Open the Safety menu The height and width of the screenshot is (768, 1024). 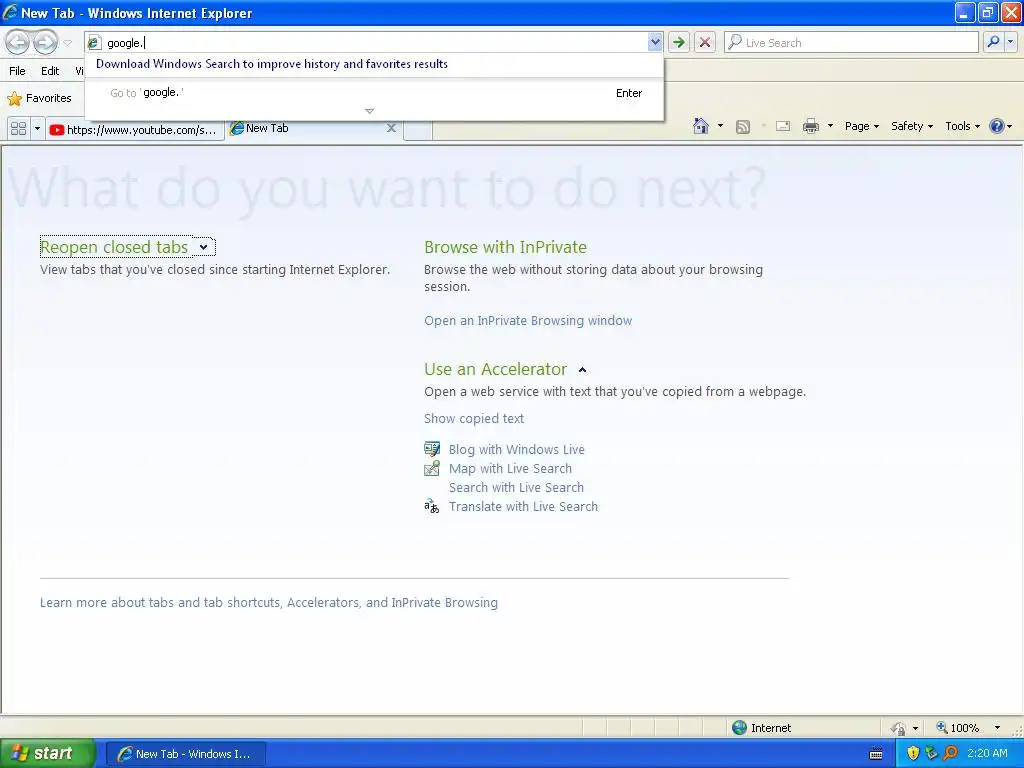coord(912,126)
